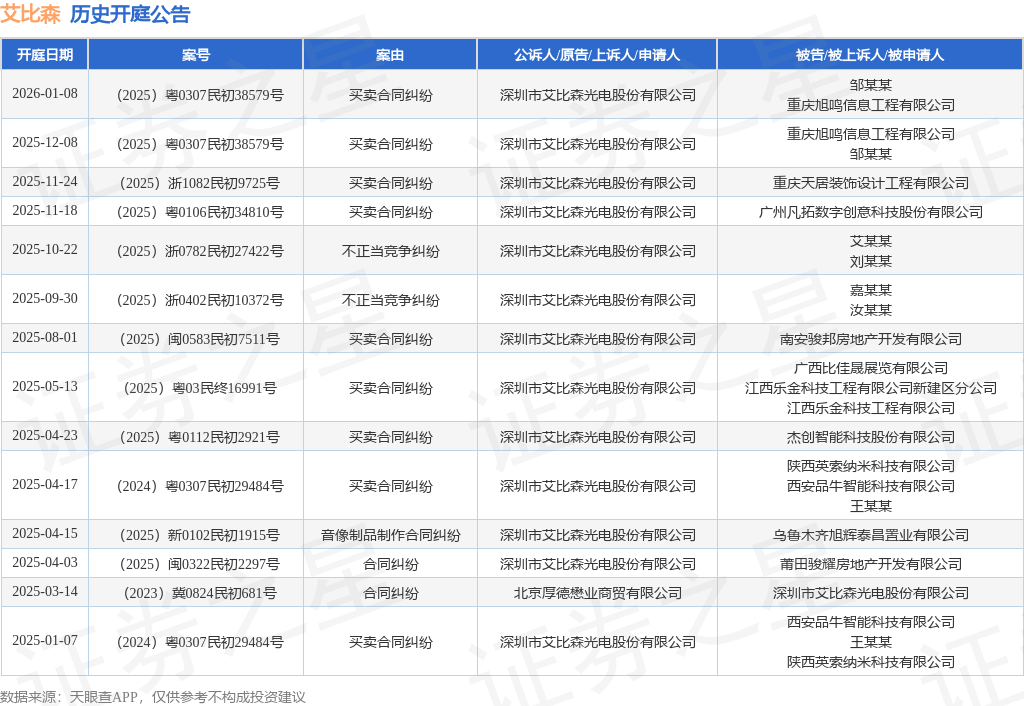Click defendant 广州凡拓数字创意科技股份有限公司
Screen dimensions: 1024x706
tap(871, 212)
